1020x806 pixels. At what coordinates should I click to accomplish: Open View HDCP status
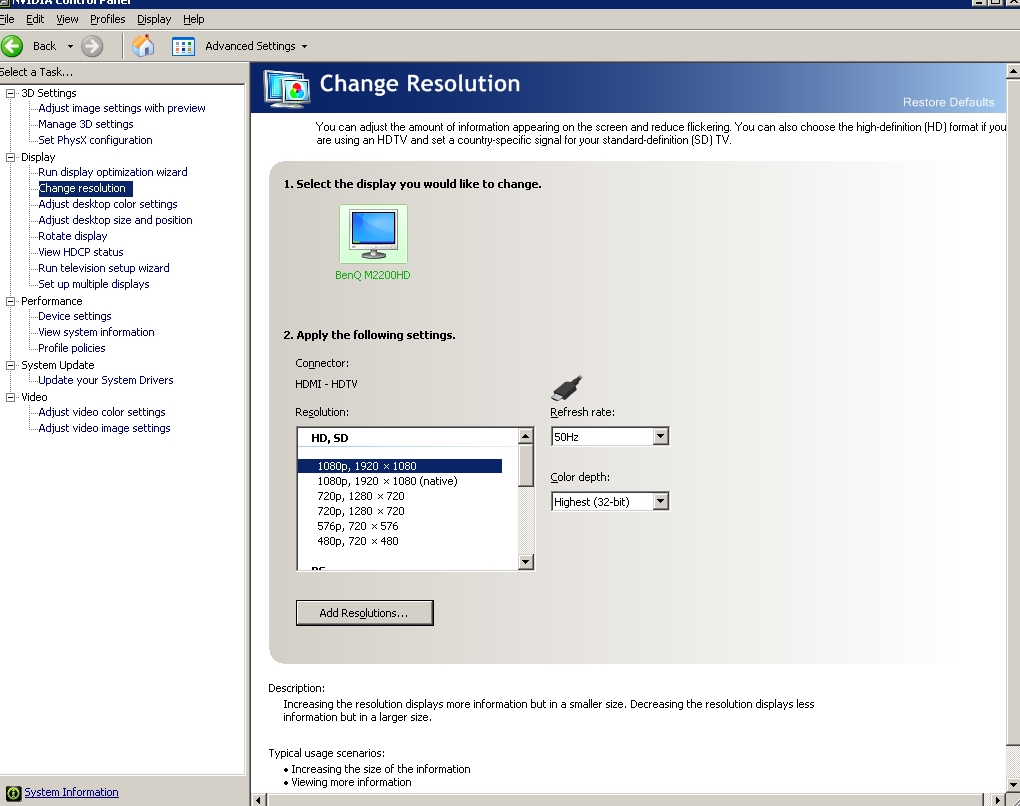[x=81, y=252]
